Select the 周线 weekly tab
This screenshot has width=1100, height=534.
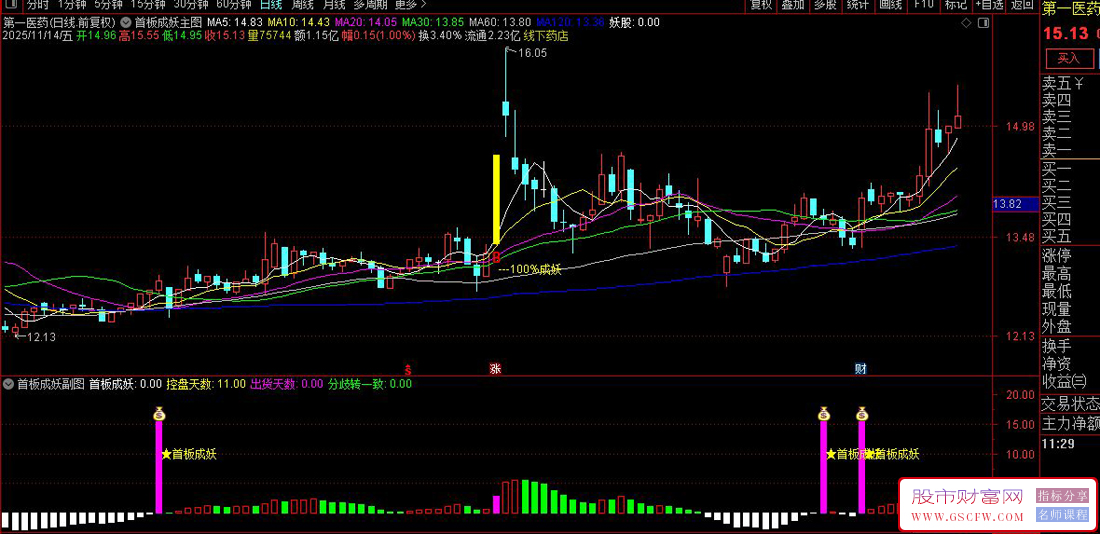[x=303, y=5]
